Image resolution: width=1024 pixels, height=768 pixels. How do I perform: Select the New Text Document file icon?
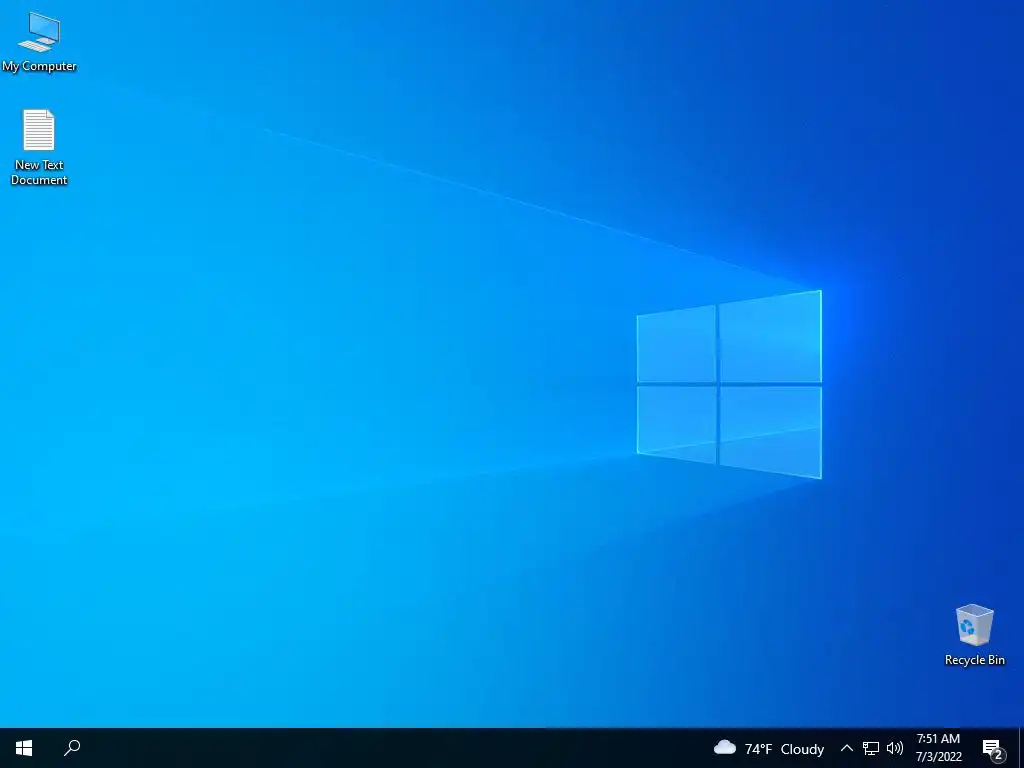point(39,147)
